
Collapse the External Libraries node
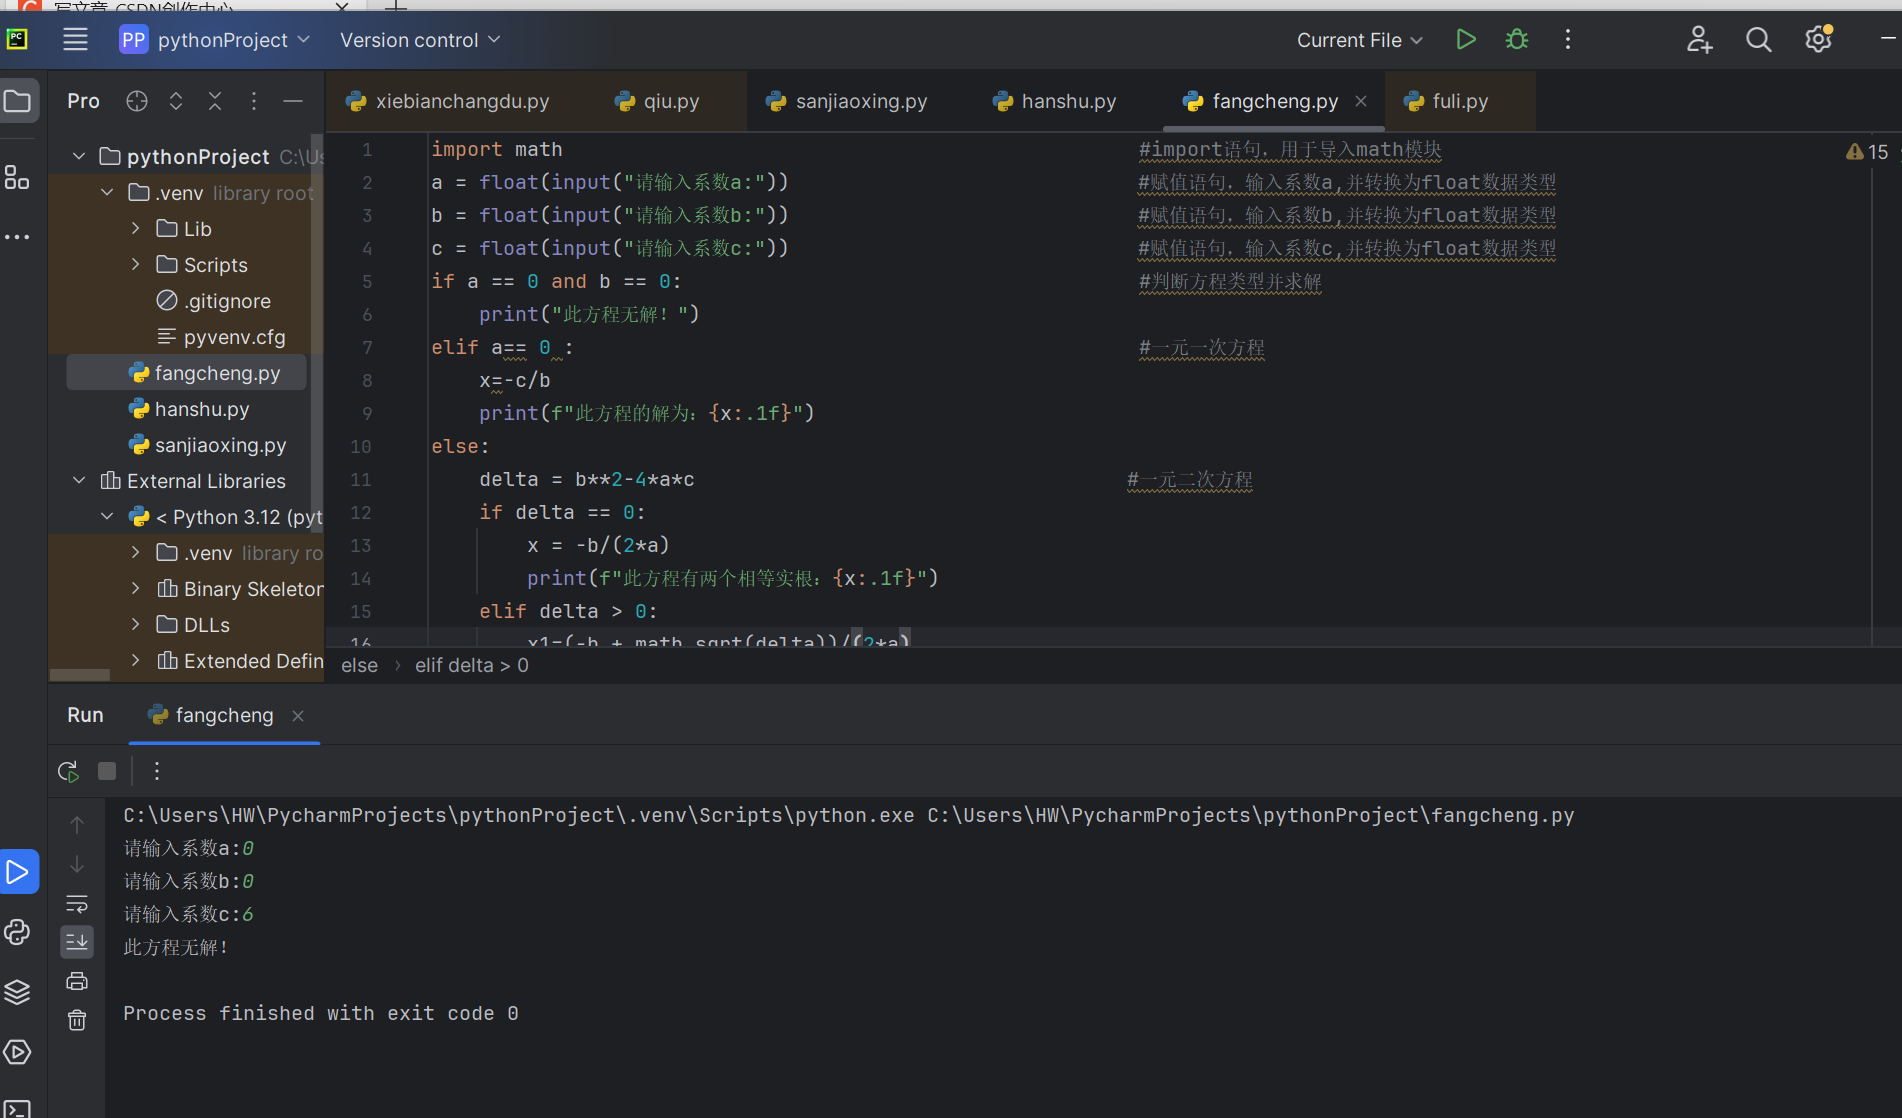pyautogui.click(x=79, y=480)
